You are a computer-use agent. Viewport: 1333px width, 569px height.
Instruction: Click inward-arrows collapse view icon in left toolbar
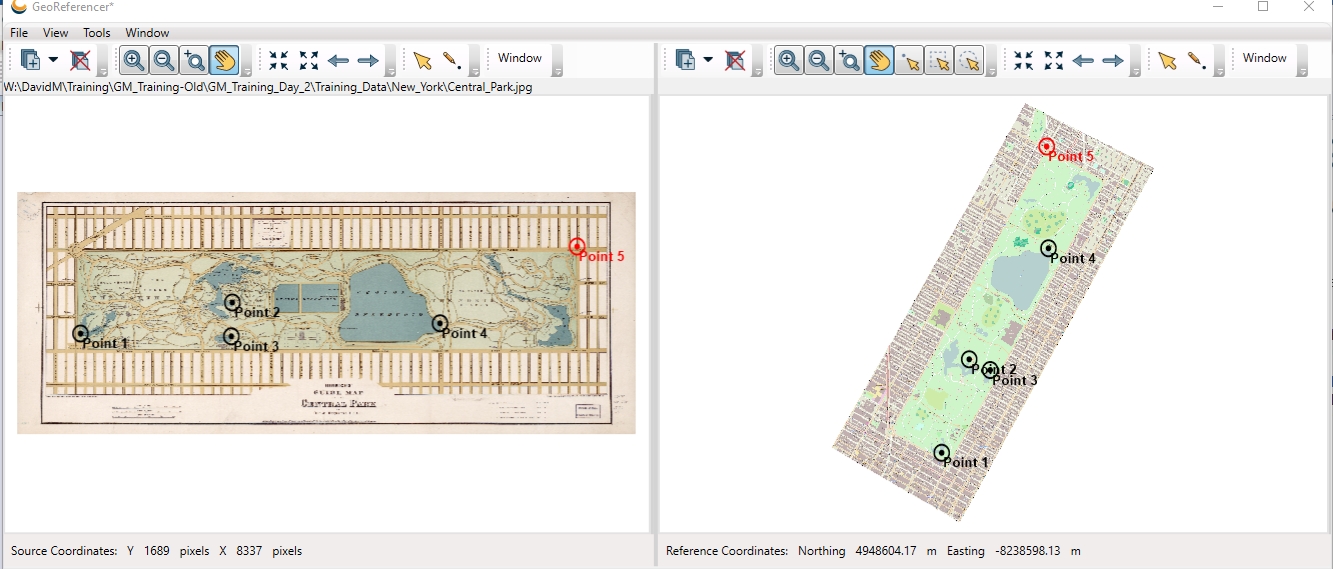[278, 61]
